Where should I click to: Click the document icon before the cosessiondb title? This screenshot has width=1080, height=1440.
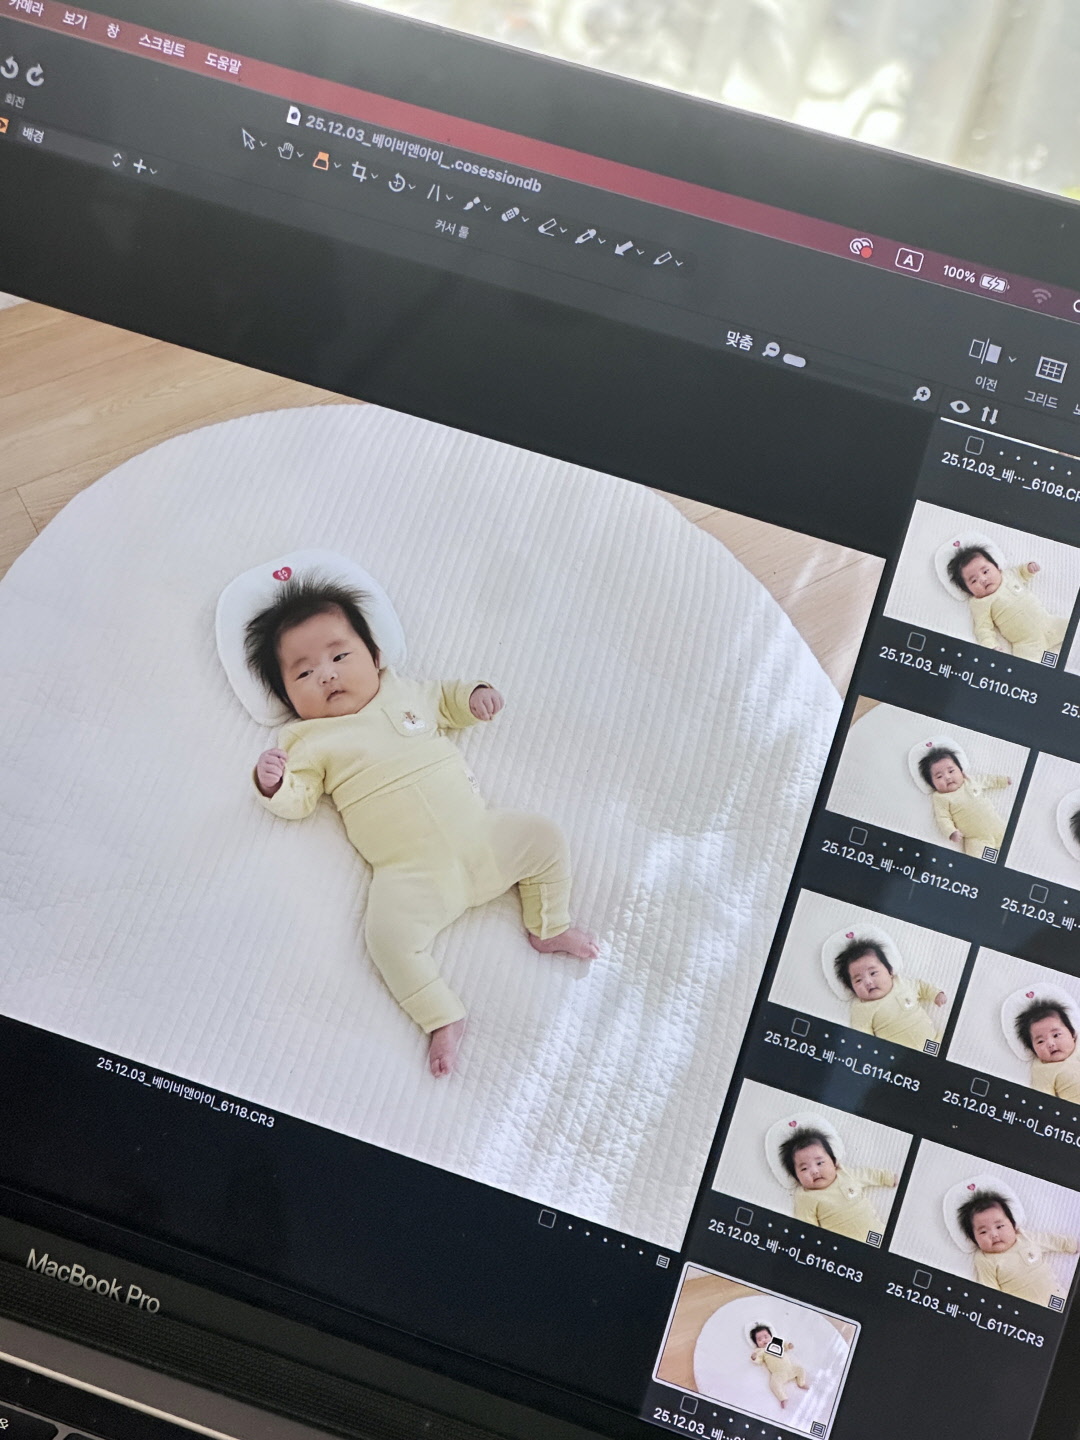click(293, 114)
